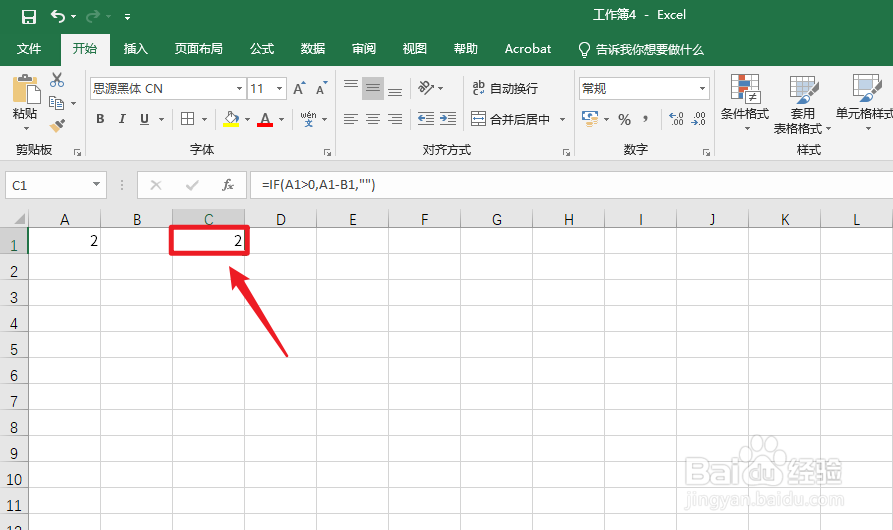893x530 pixels.
Task: Toggle Bold formatting
Action: coord(100,119)
